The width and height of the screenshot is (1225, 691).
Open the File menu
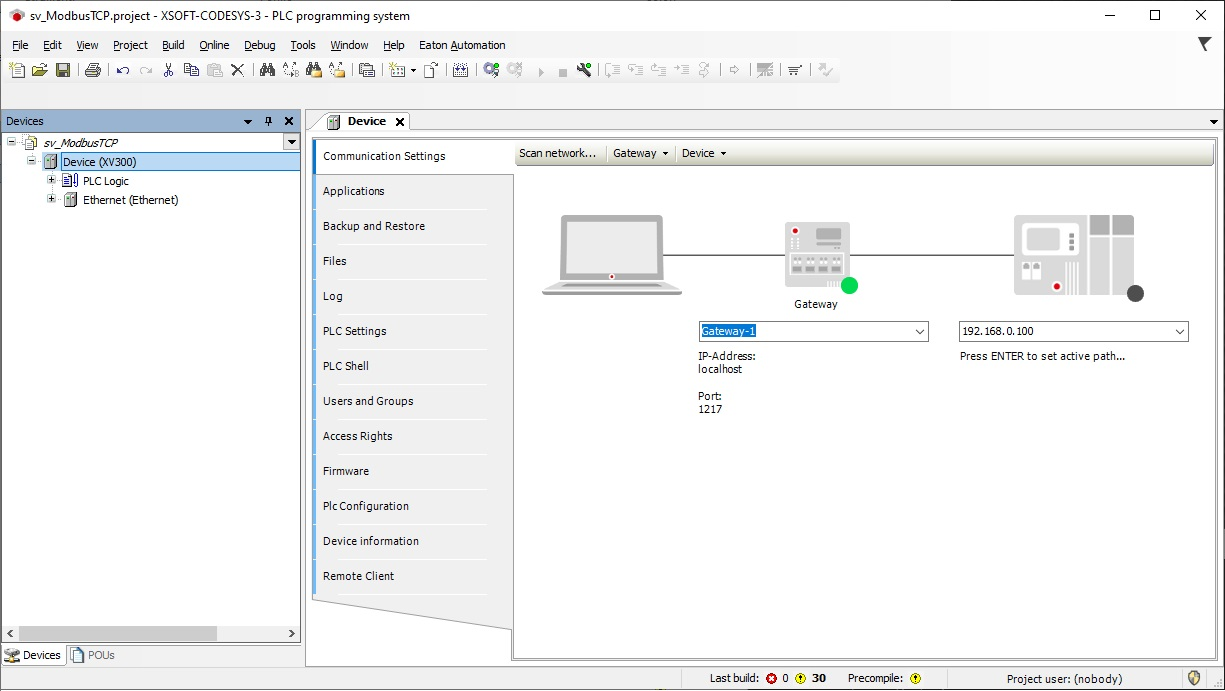(x=20, y=45)
